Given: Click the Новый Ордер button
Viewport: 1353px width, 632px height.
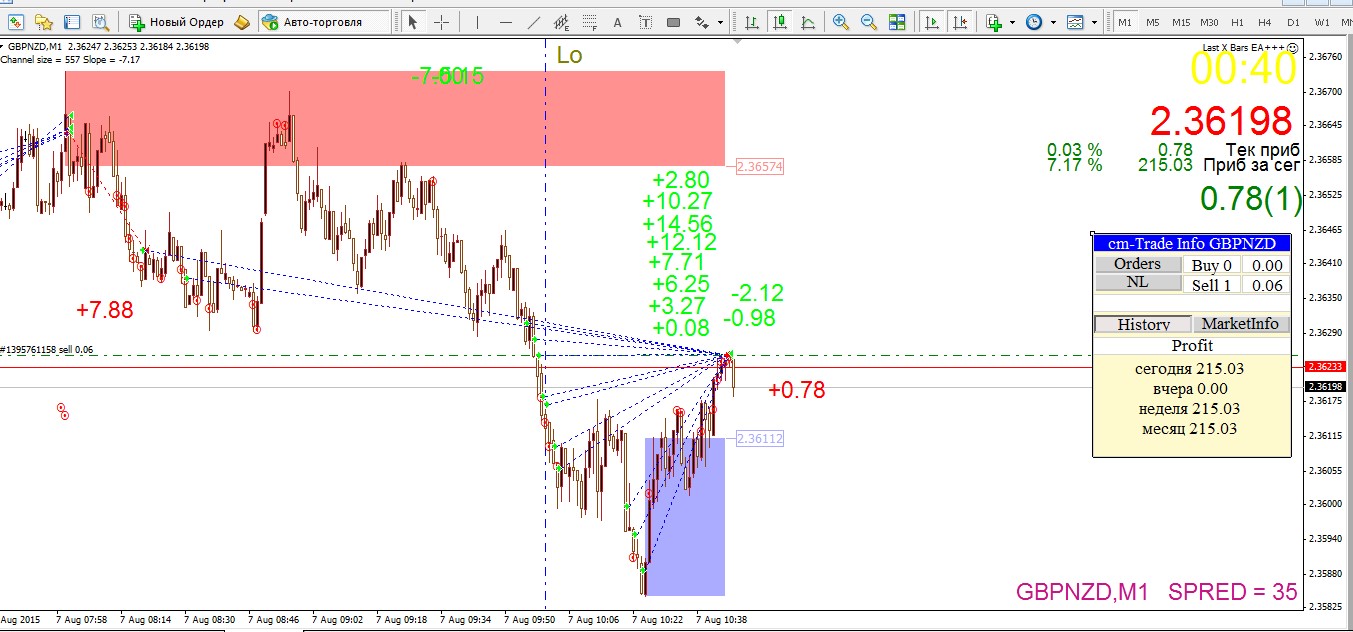Looking at the screenshot, I should [x=176, y=21].
